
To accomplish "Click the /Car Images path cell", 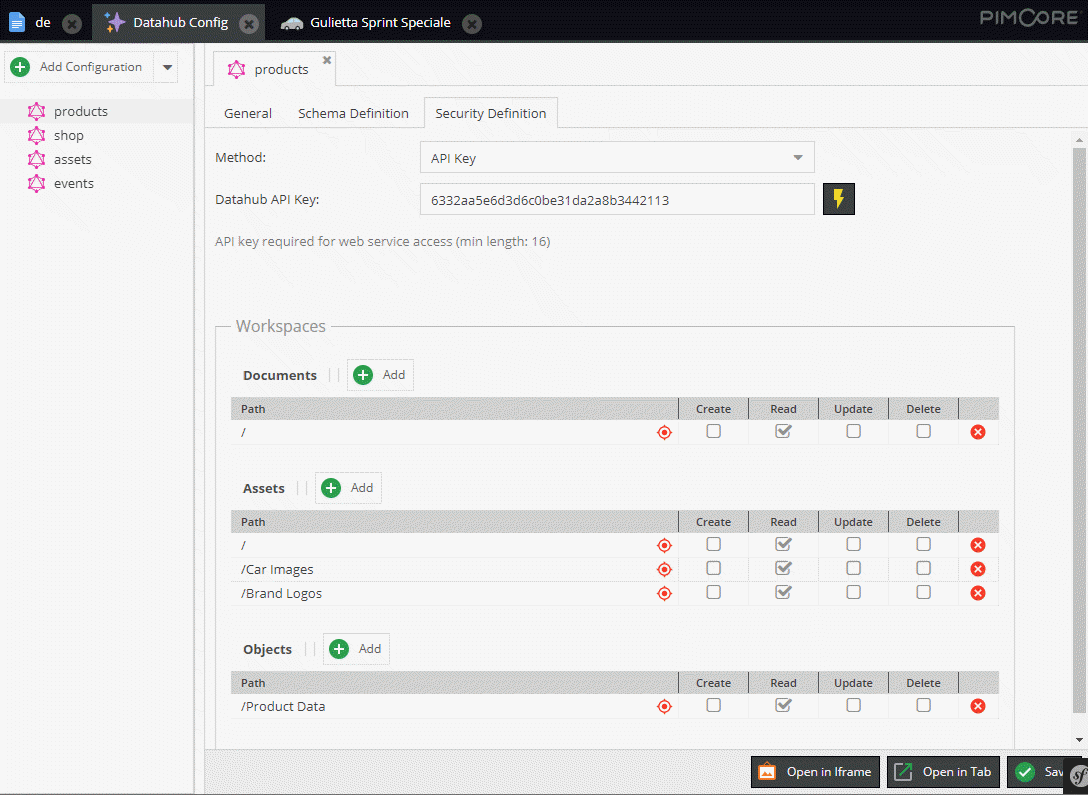I will [x=454, y=570].
